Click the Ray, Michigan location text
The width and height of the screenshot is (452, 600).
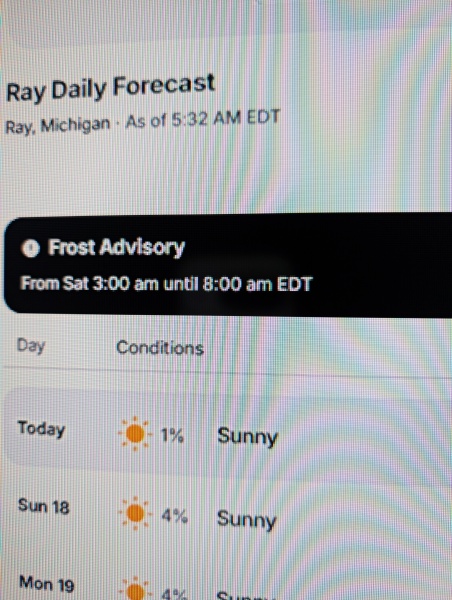58,125
